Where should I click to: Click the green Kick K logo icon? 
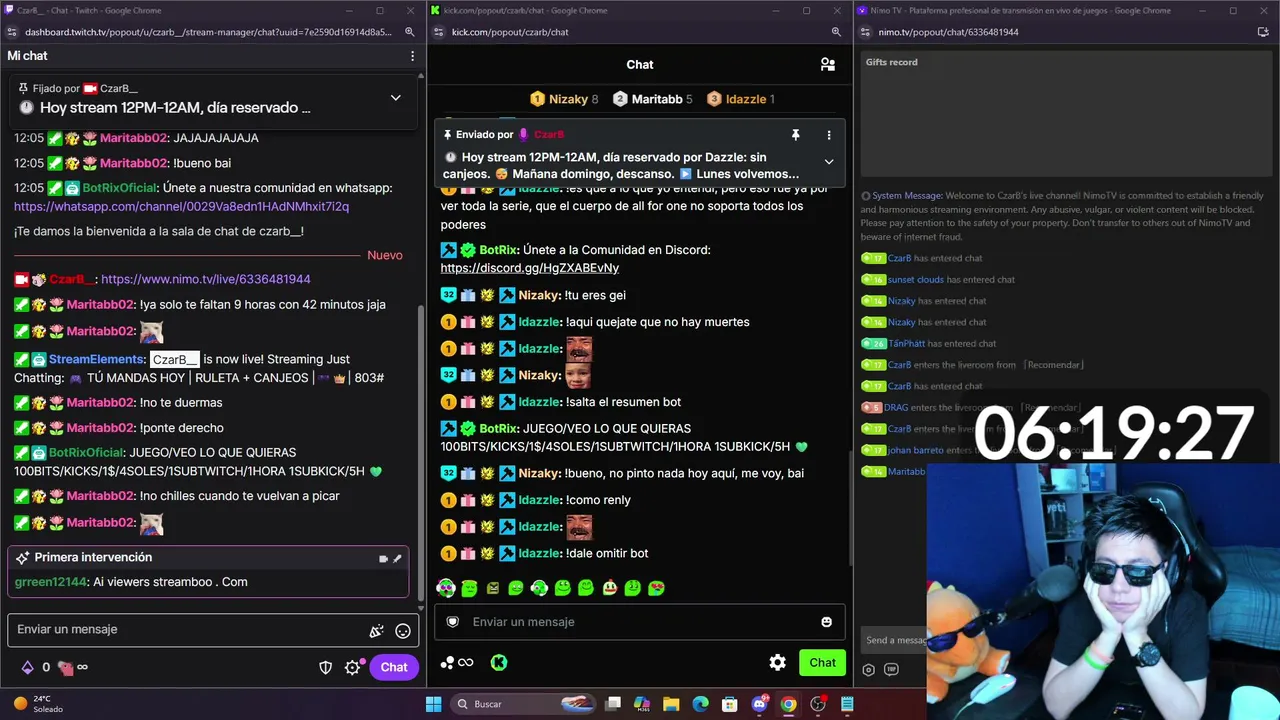click(498, 662)
